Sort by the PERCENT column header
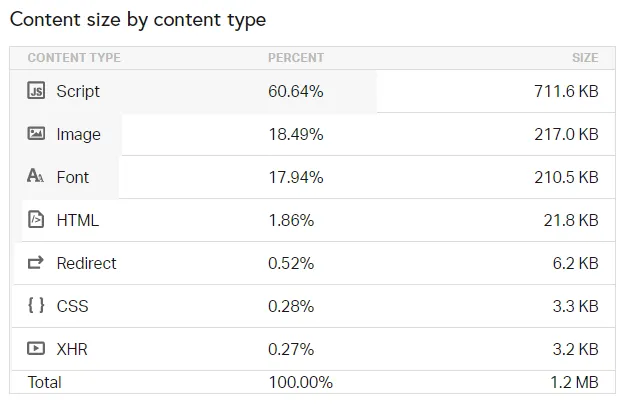 [296, 58]
